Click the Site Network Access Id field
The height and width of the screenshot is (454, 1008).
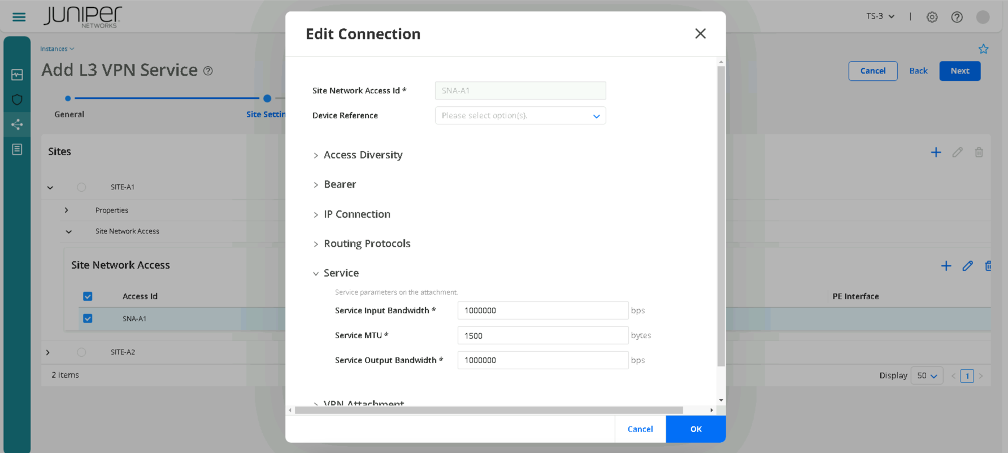tap(520, 91)
